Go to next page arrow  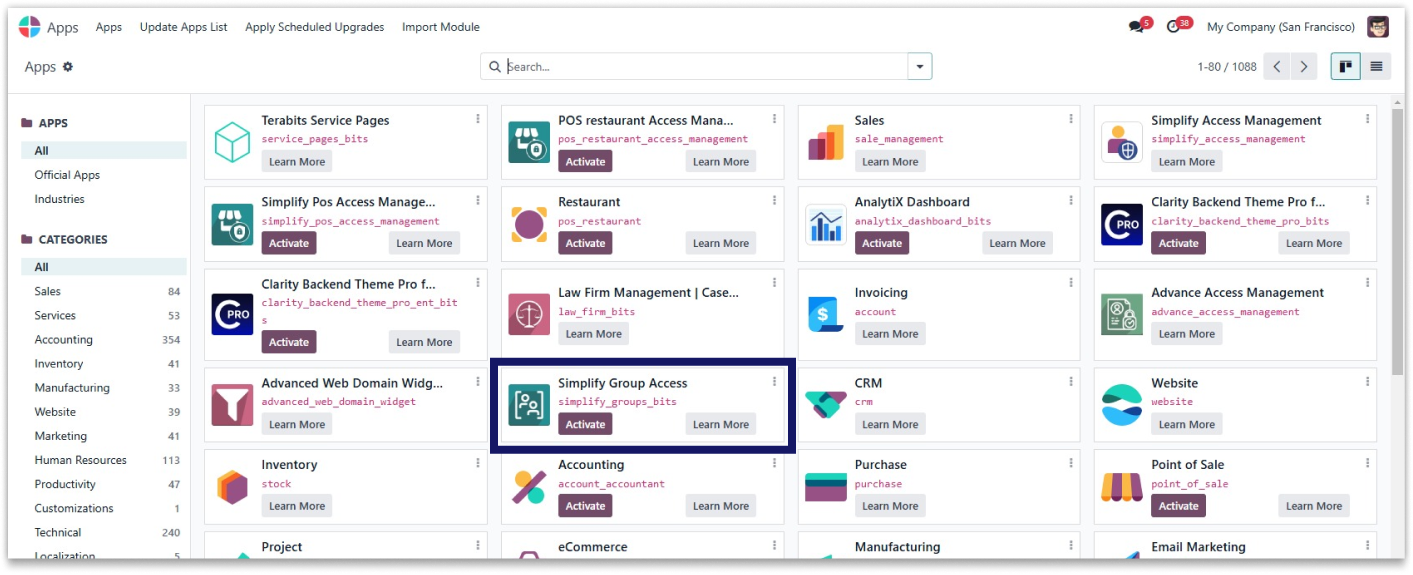pyautogui.click(x=1303, y=67)
